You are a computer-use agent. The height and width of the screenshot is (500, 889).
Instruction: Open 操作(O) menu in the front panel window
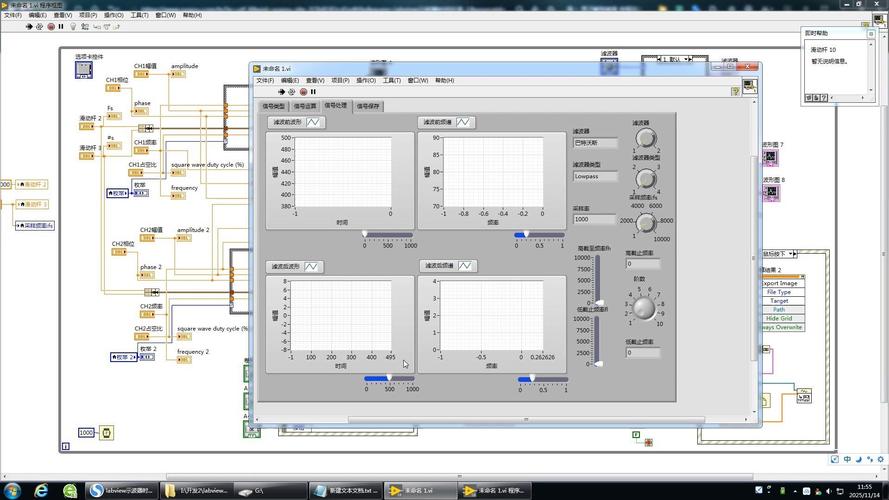(366, 80)
